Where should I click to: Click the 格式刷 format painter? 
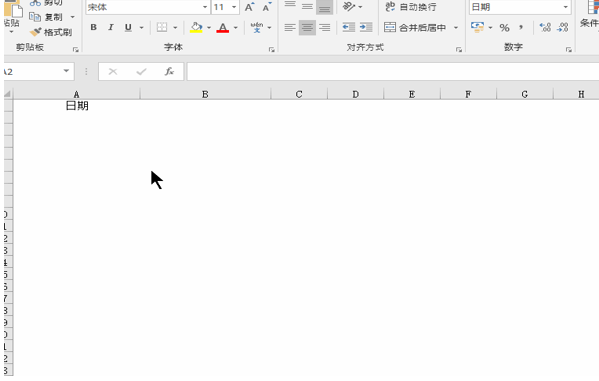(51, 32)
